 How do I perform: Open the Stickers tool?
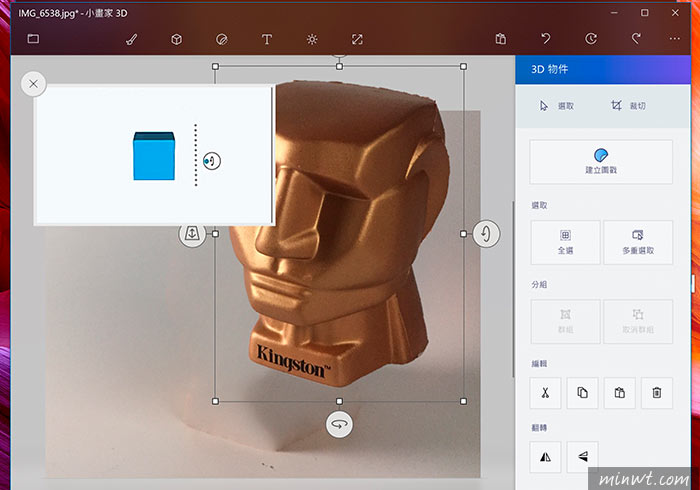click(x=221, y=40)
